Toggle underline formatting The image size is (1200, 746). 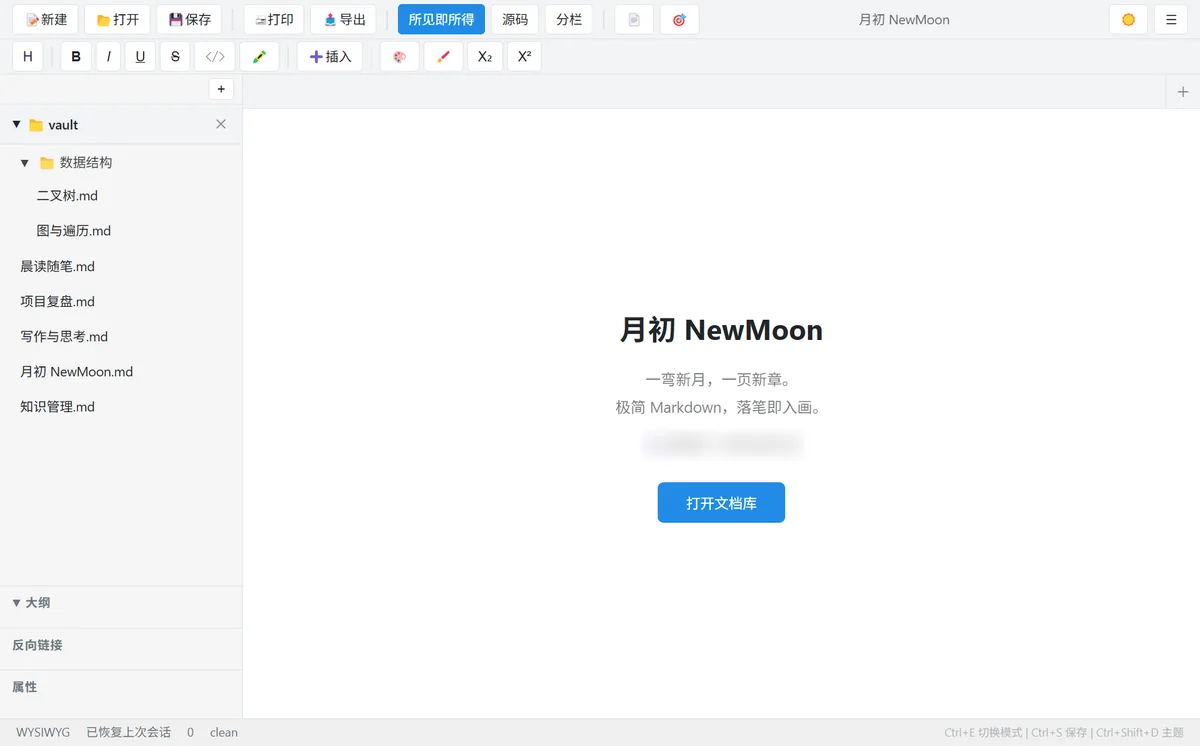[140, 56]
